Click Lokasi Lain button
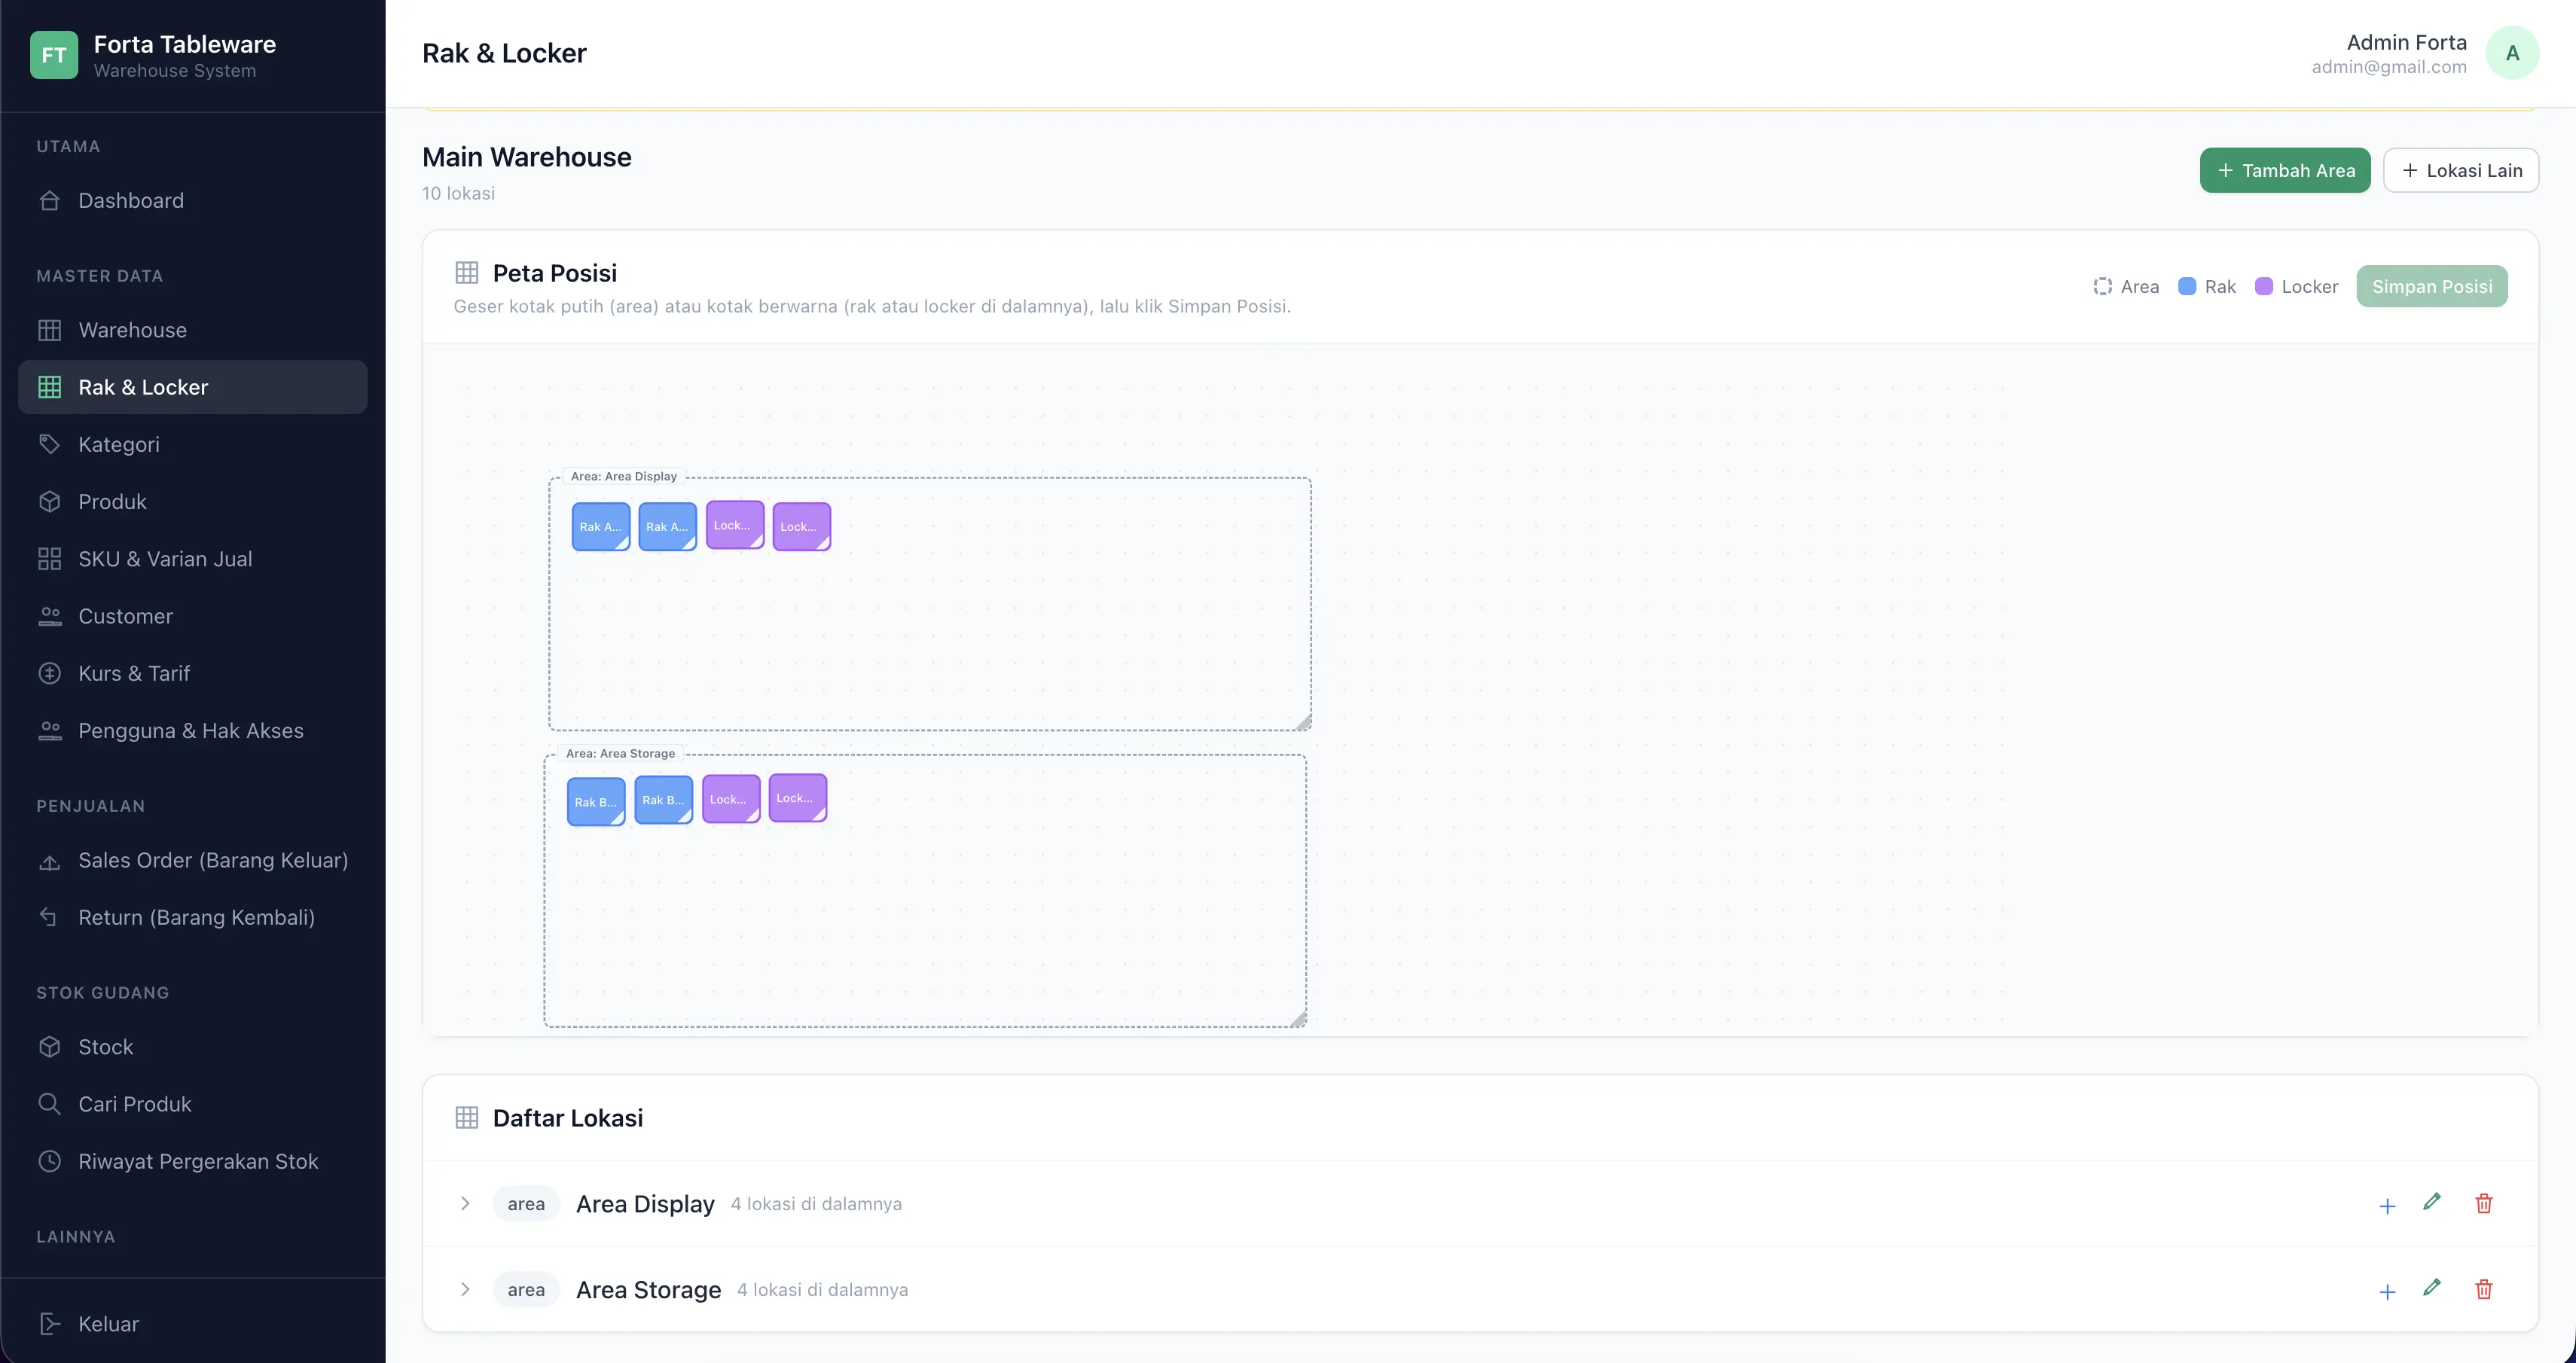This screenshot has height=1363, width=2576. [x=2461, y=170]
